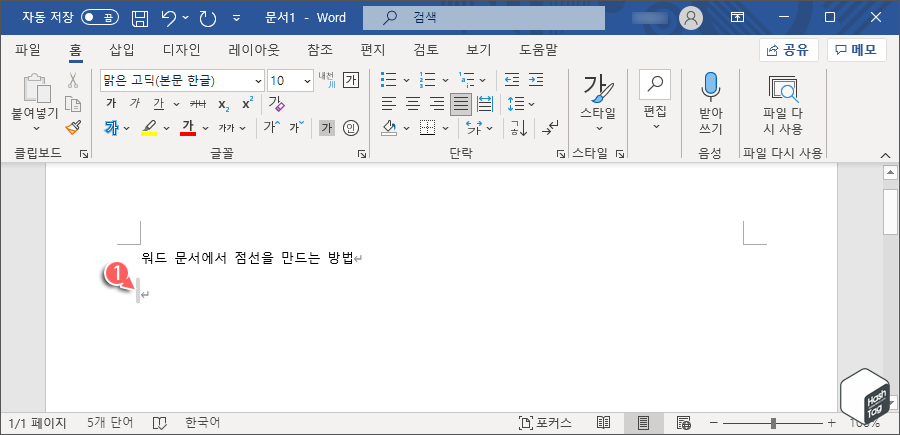Viewport: 900px width, 435px height.
Task: Click the character border icon
Action: (x=351, y=80)
